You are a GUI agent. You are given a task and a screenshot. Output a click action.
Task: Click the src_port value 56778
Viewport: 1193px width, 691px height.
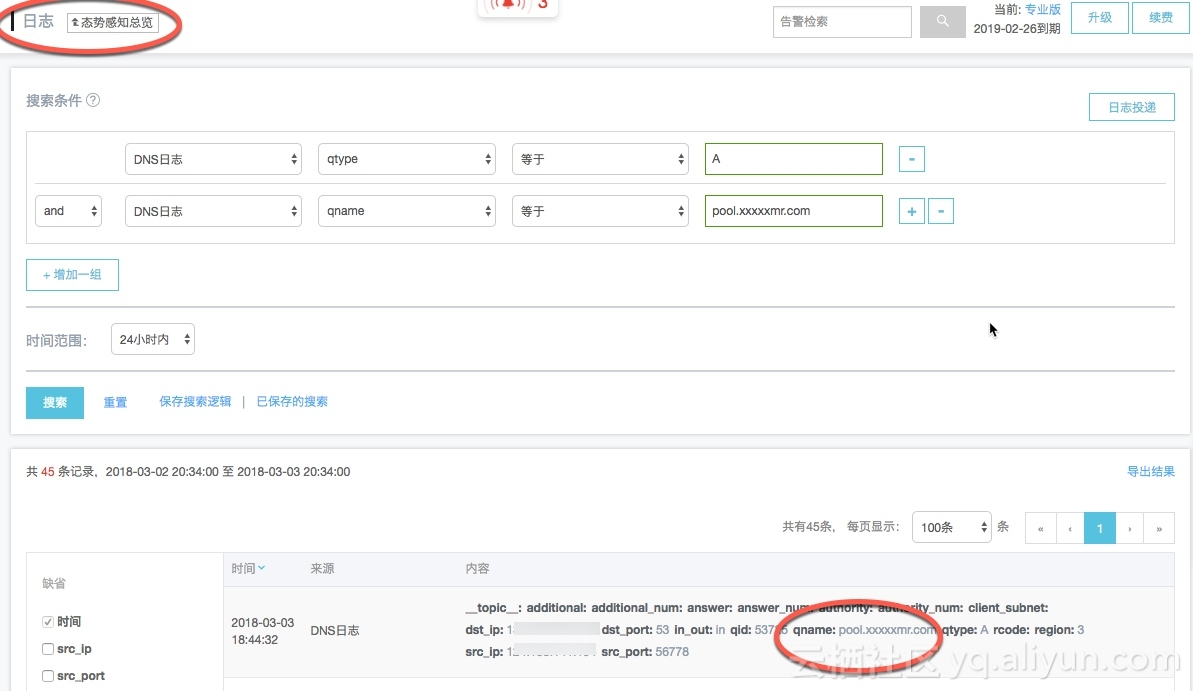[672, 652]
